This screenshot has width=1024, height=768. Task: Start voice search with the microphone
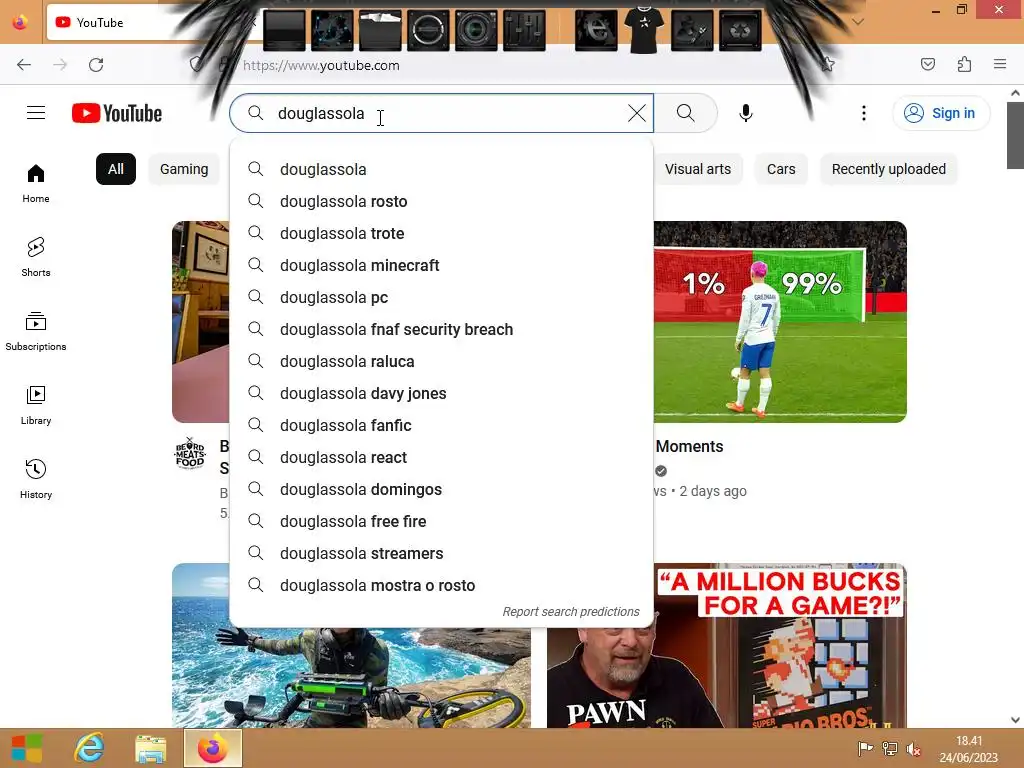[746, 113]
